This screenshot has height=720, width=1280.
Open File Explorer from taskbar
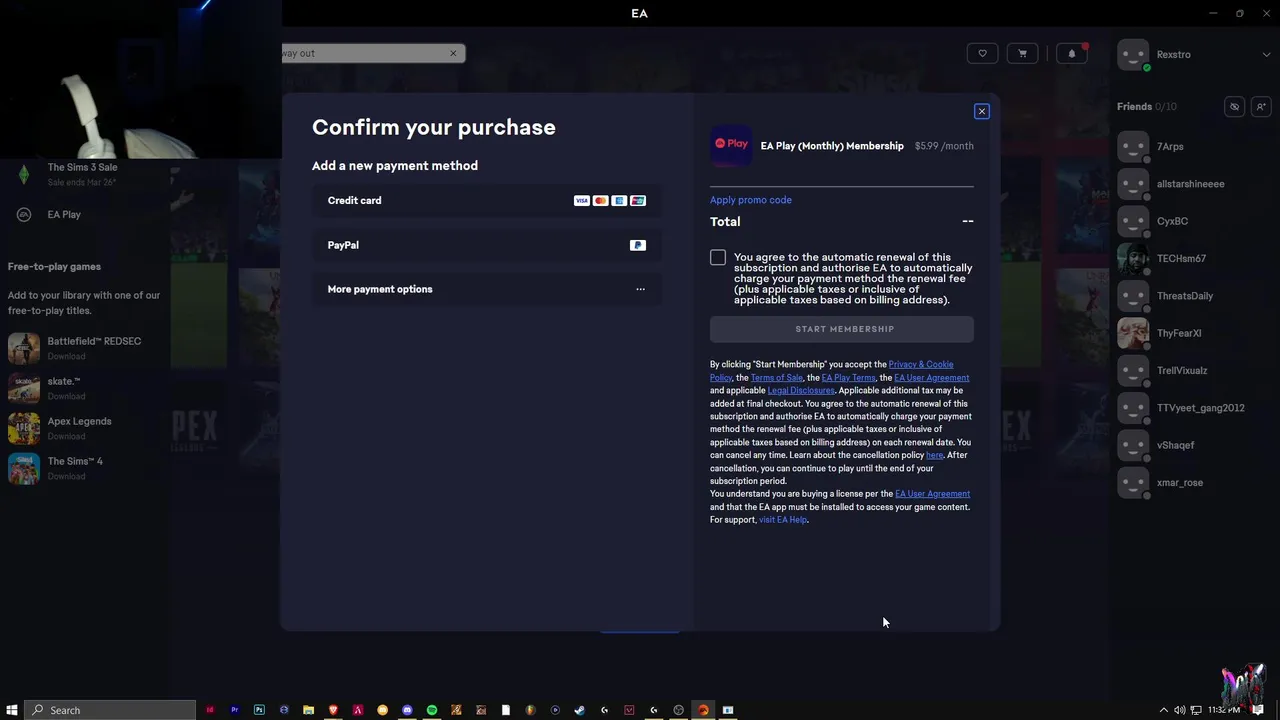[308, 710]
